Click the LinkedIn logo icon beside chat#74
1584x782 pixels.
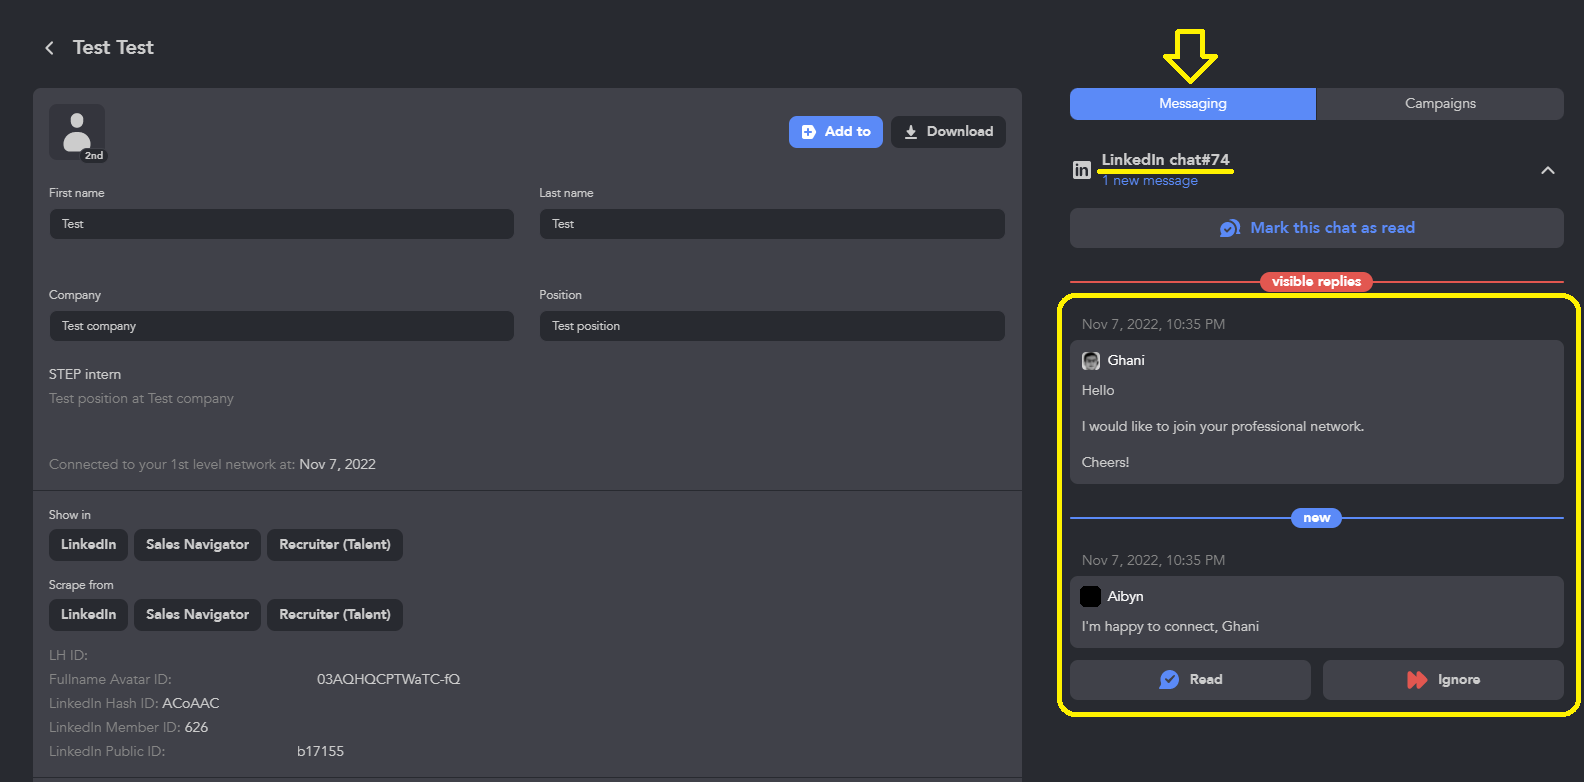coord(1081,170)
